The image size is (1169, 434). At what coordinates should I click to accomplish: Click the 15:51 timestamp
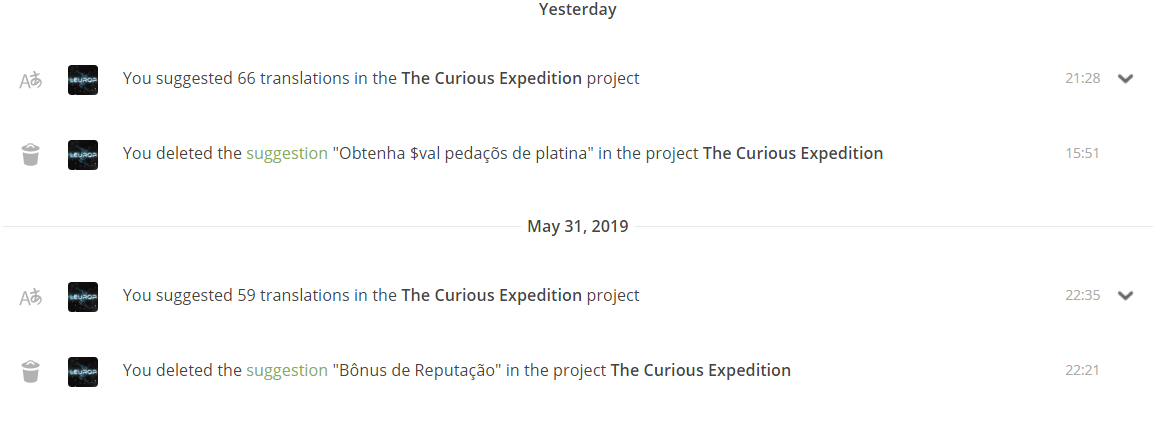[x=1083, y=154]
